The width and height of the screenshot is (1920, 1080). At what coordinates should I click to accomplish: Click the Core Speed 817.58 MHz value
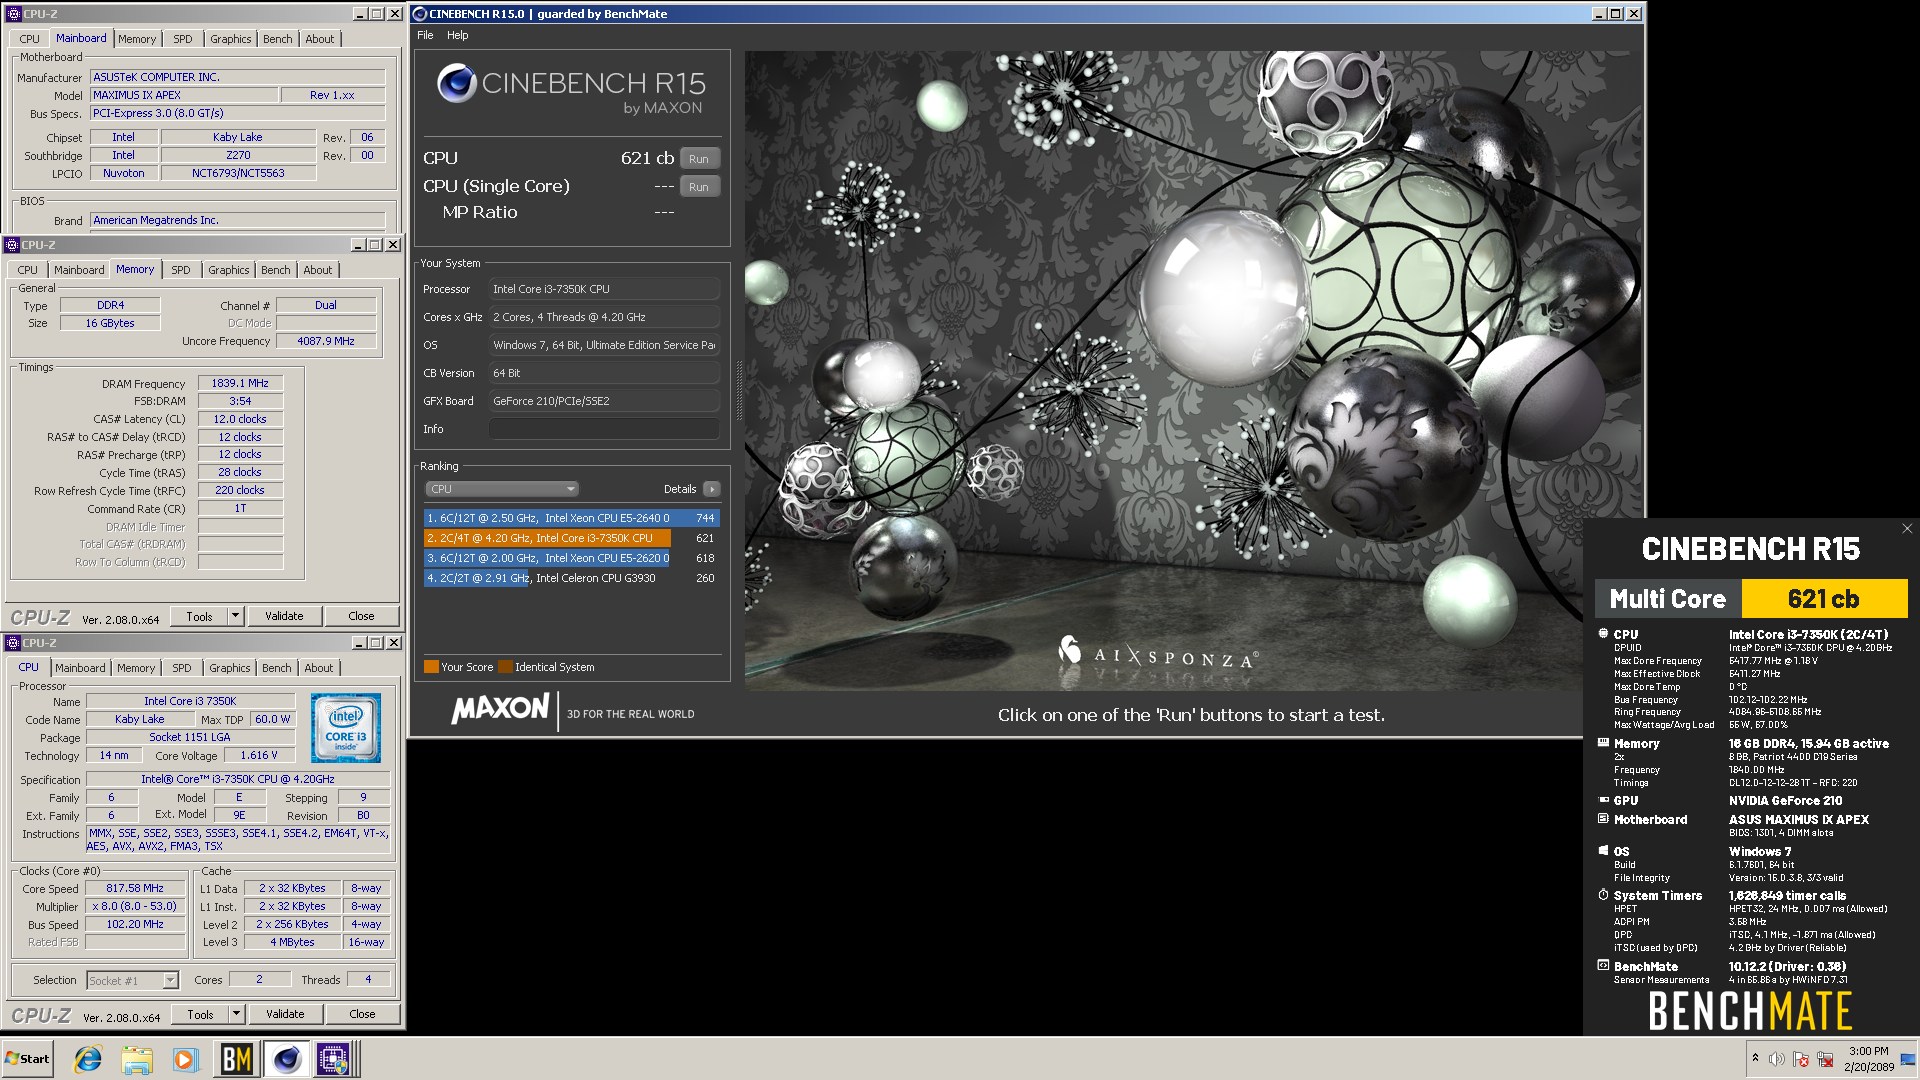pos(135,889)
